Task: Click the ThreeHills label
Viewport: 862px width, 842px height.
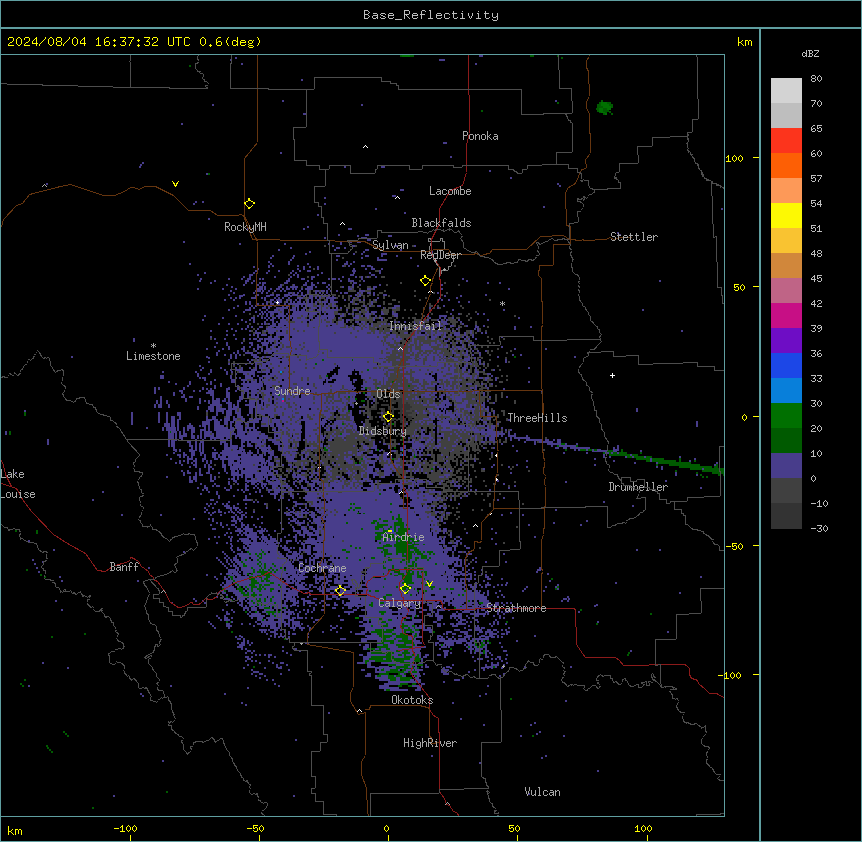Action: pos(537,418)
